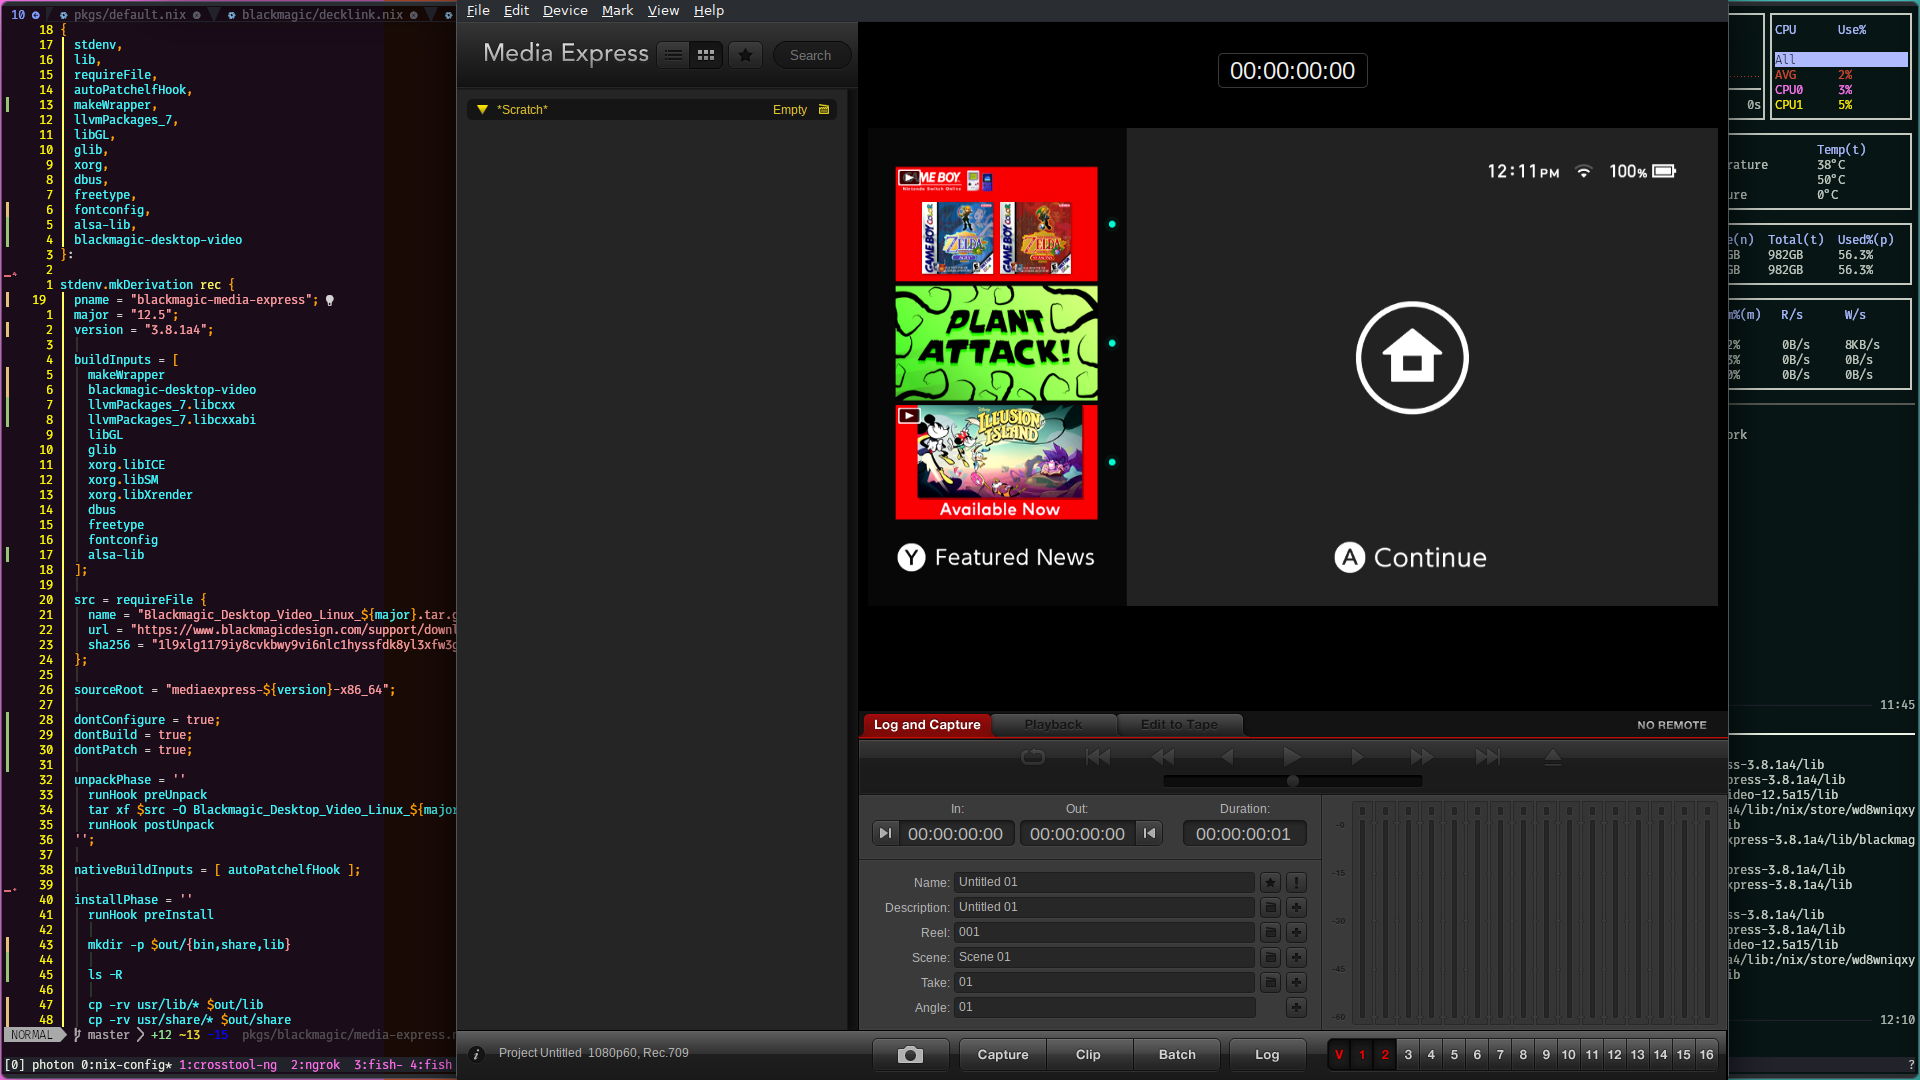Click the Out timecode field
This screenshot has height=1080, width=1920.
(x=1077, y=833)
